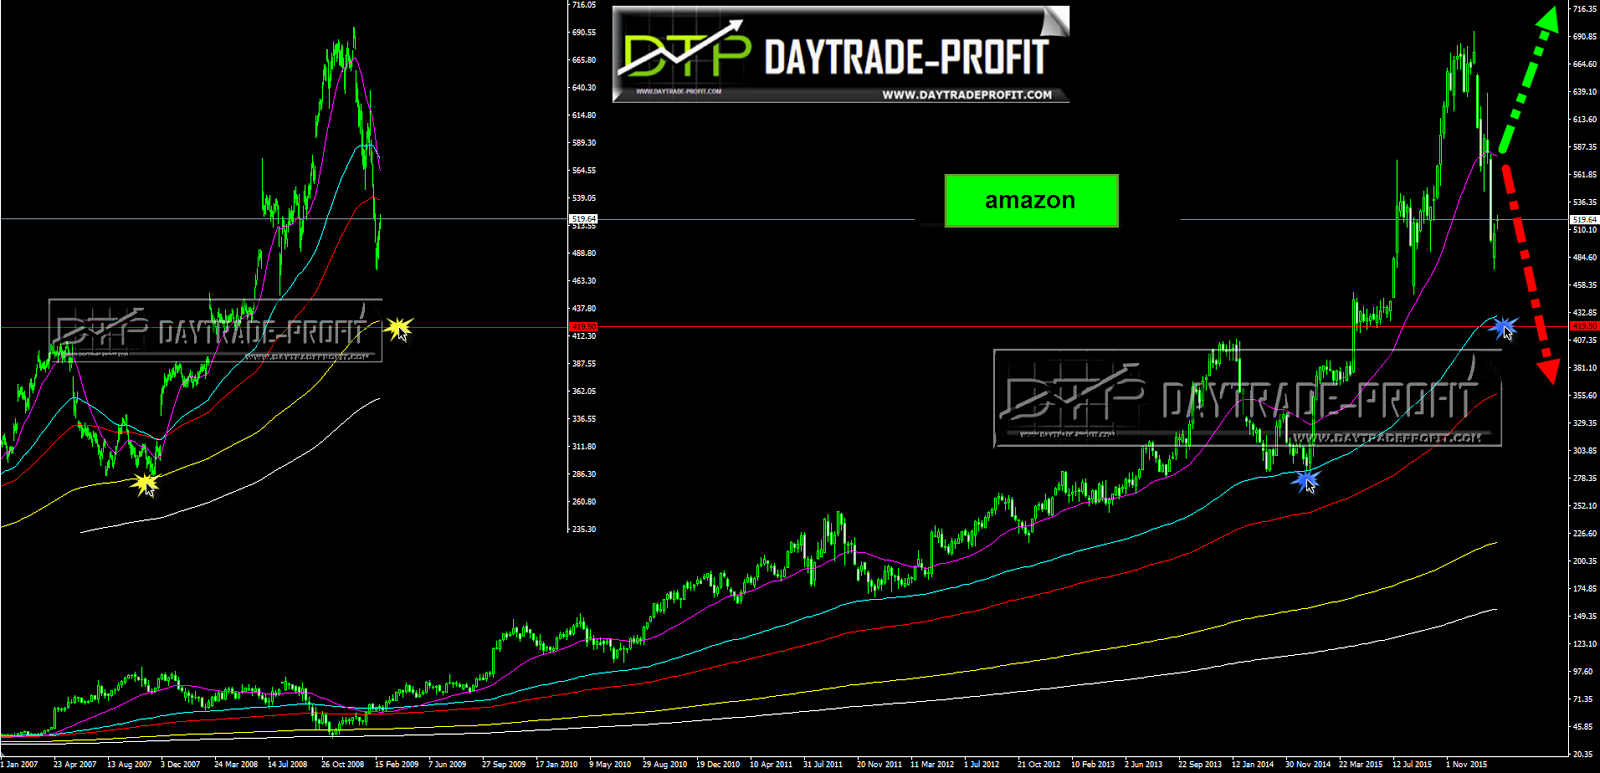Click the 11 Mar 2012 date label

(x=932, y=765)
